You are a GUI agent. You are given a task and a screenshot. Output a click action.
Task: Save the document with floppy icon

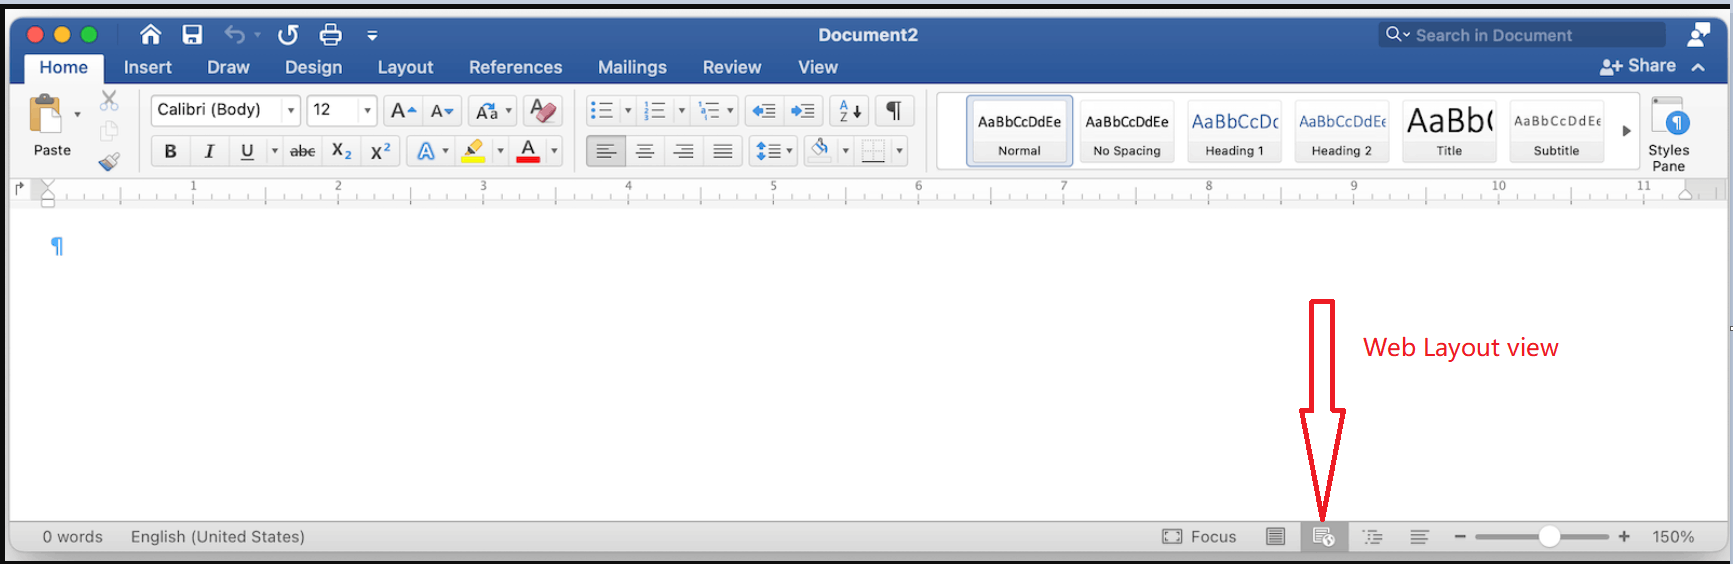coord(192,35)
